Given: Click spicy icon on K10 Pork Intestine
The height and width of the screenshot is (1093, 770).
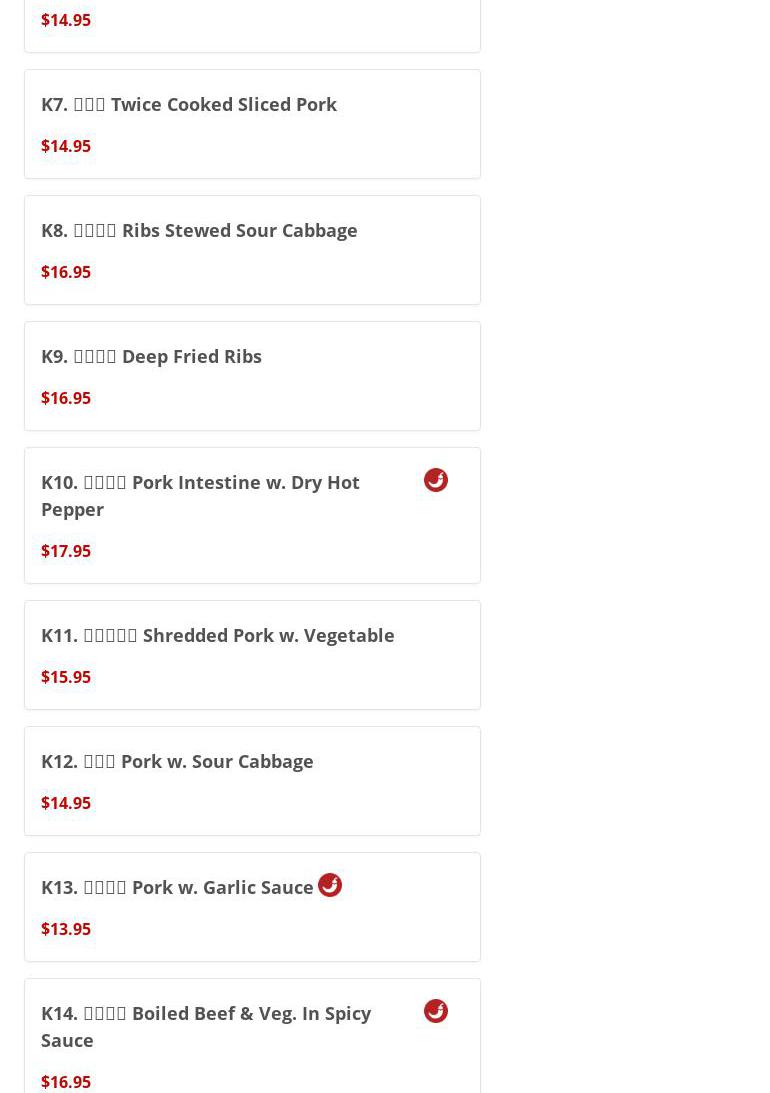Looking at the screenshot, I should pyautogui.click(x=436, y=480).
